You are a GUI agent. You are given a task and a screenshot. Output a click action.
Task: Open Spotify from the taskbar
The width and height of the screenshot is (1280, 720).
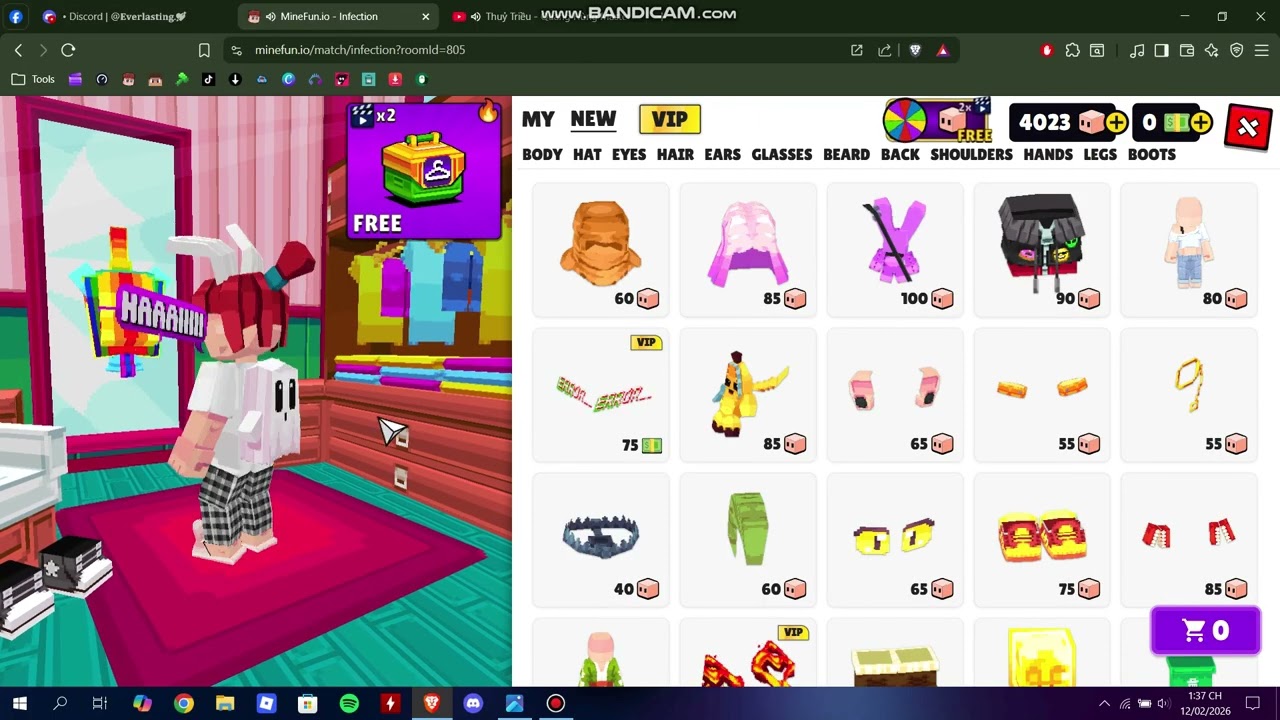coord(349,704)
